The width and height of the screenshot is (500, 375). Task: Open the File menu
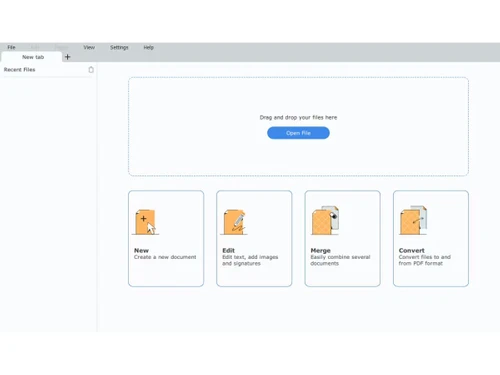pyautogui.click(x=11, y=47)
